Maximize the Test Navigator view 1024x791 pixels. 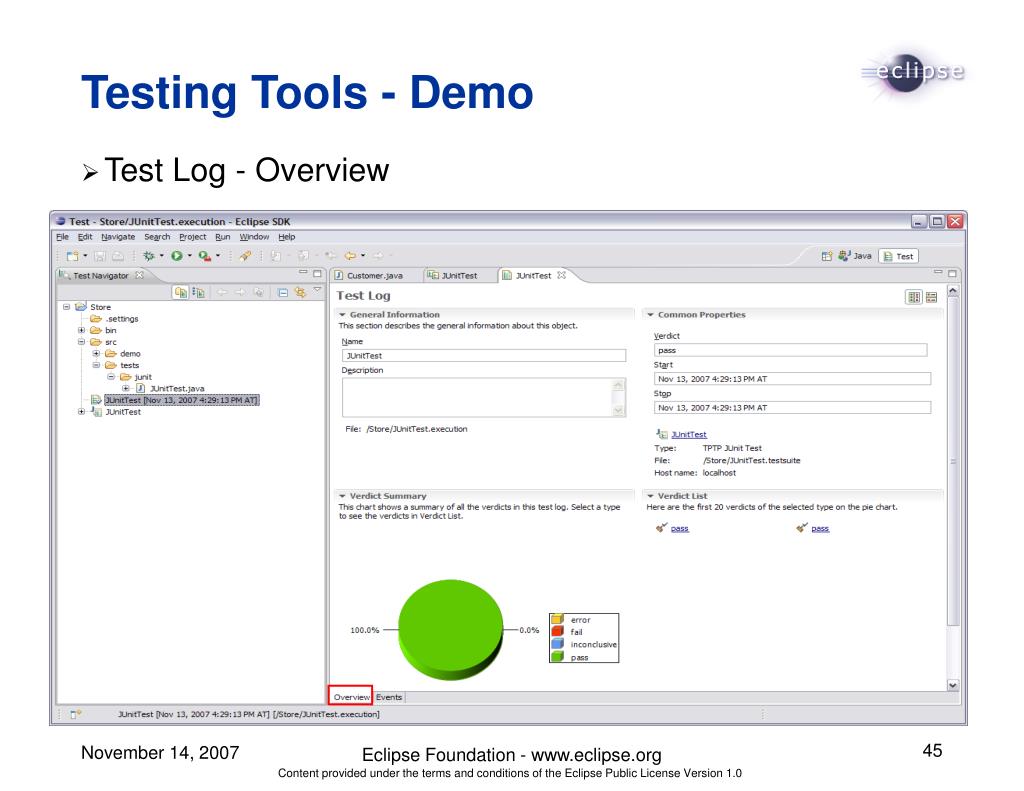point(317,273)
